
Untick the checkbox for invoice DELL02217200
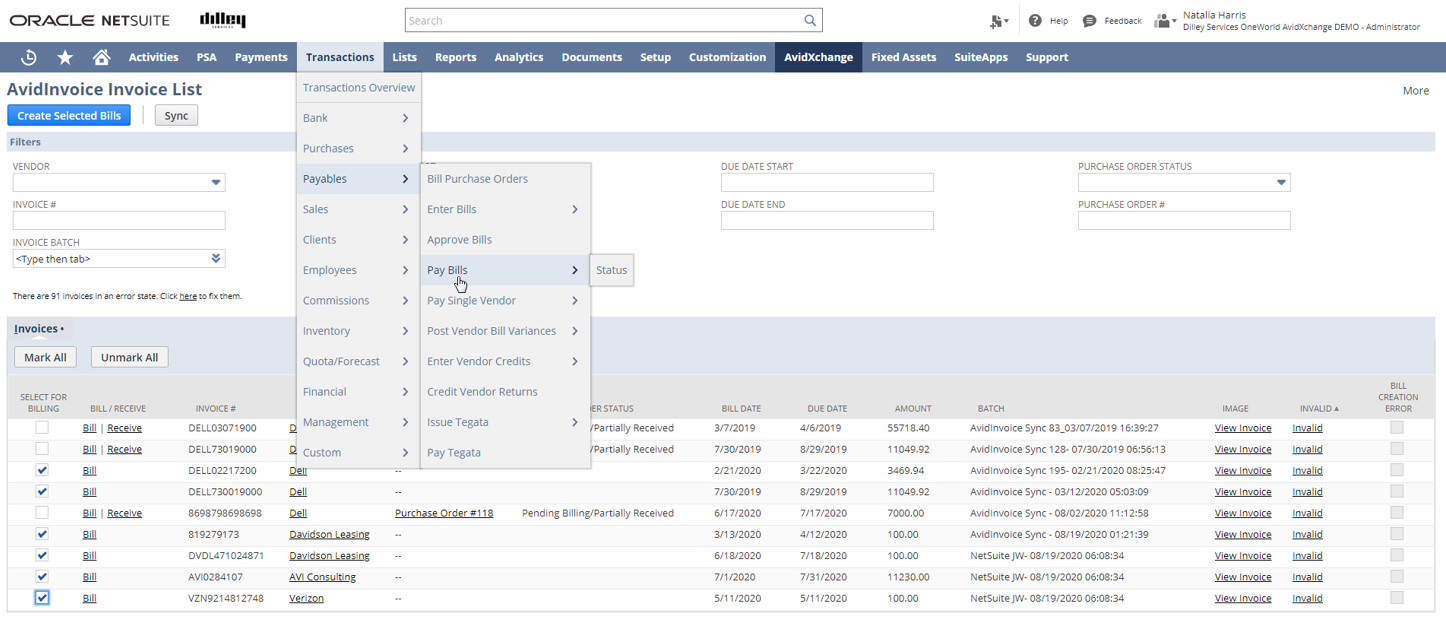[x=42, y=470]
